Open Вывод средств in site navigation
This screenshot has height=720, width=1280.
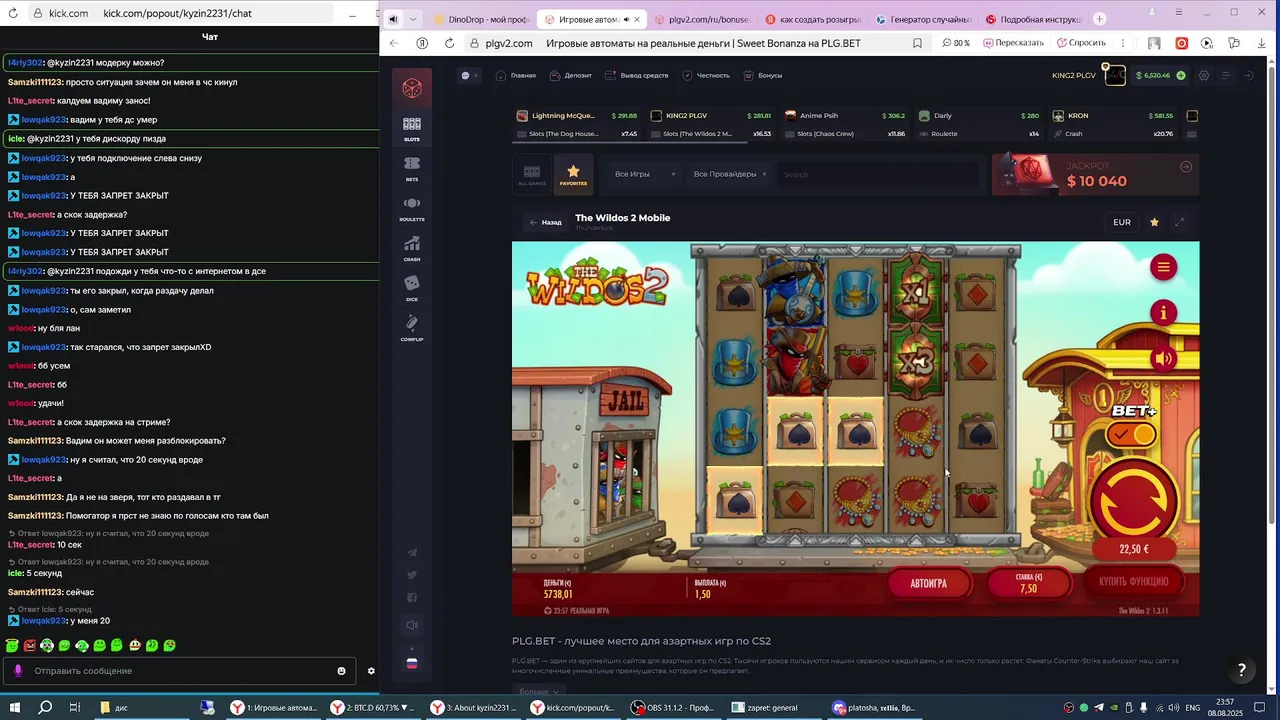[637, 76]
